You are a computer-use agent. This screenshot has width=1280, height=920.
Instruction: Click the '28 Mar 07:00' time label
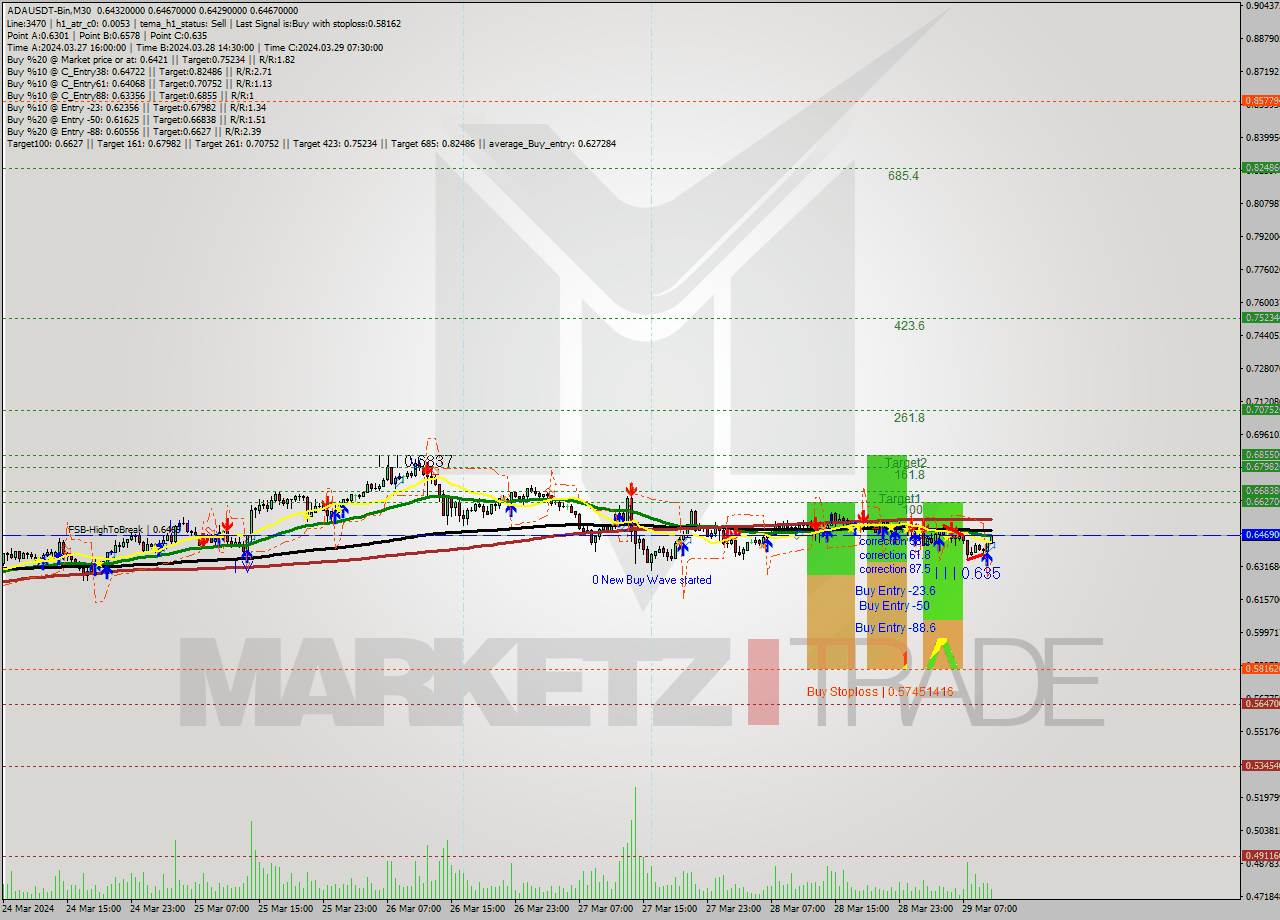tap(797, 909)
